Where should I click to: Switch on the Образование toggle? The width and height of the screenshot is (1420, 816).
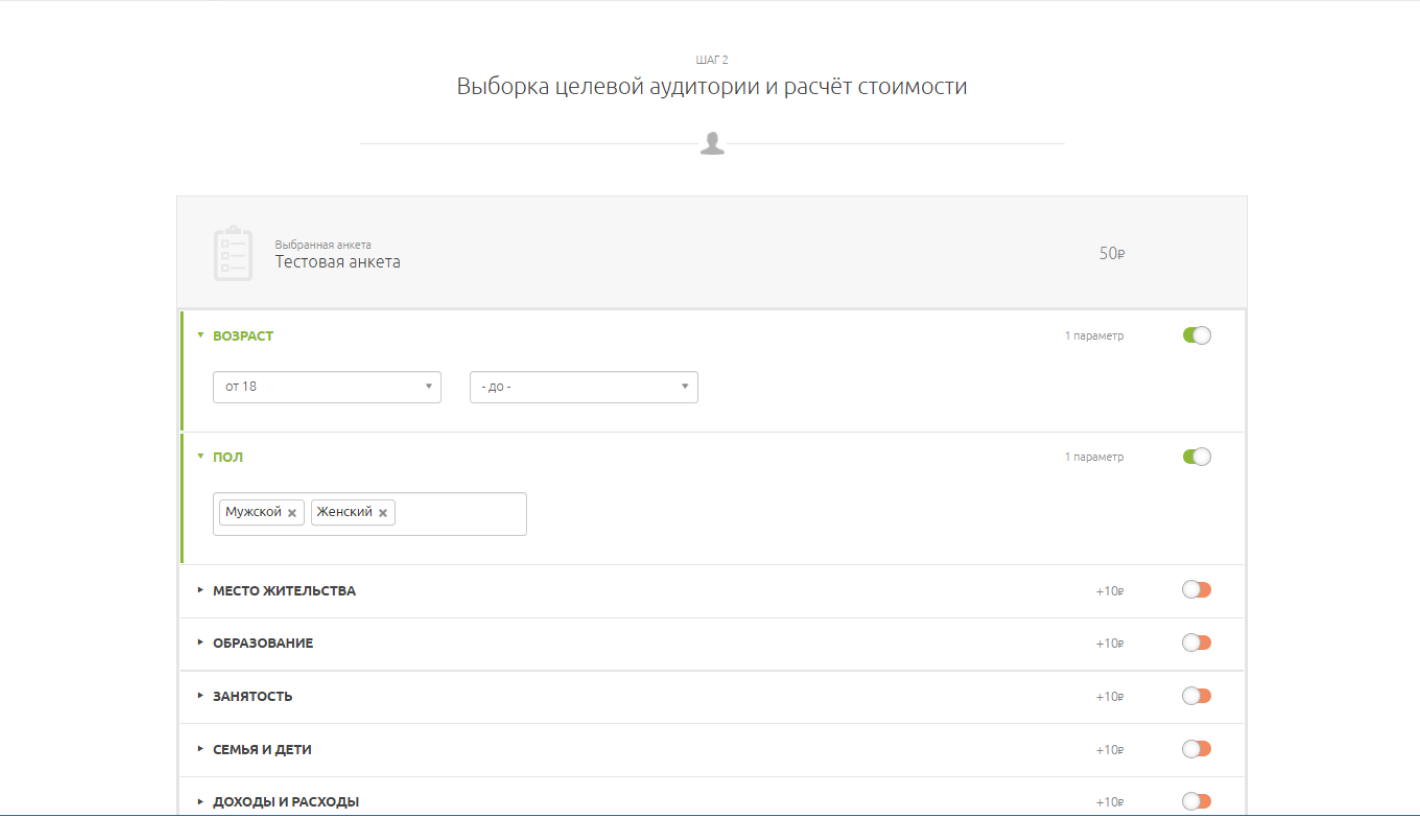click(1196, 643)
